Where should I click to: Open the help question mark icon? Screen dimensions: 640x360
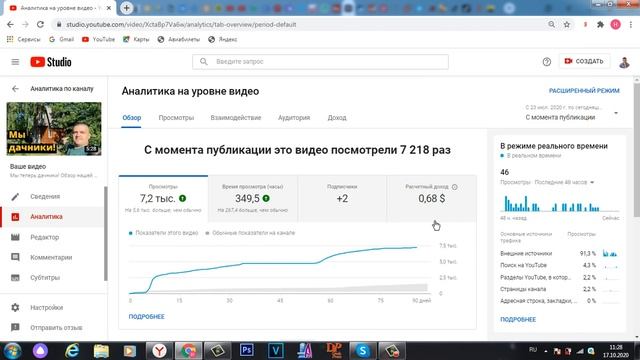[547, 62]
